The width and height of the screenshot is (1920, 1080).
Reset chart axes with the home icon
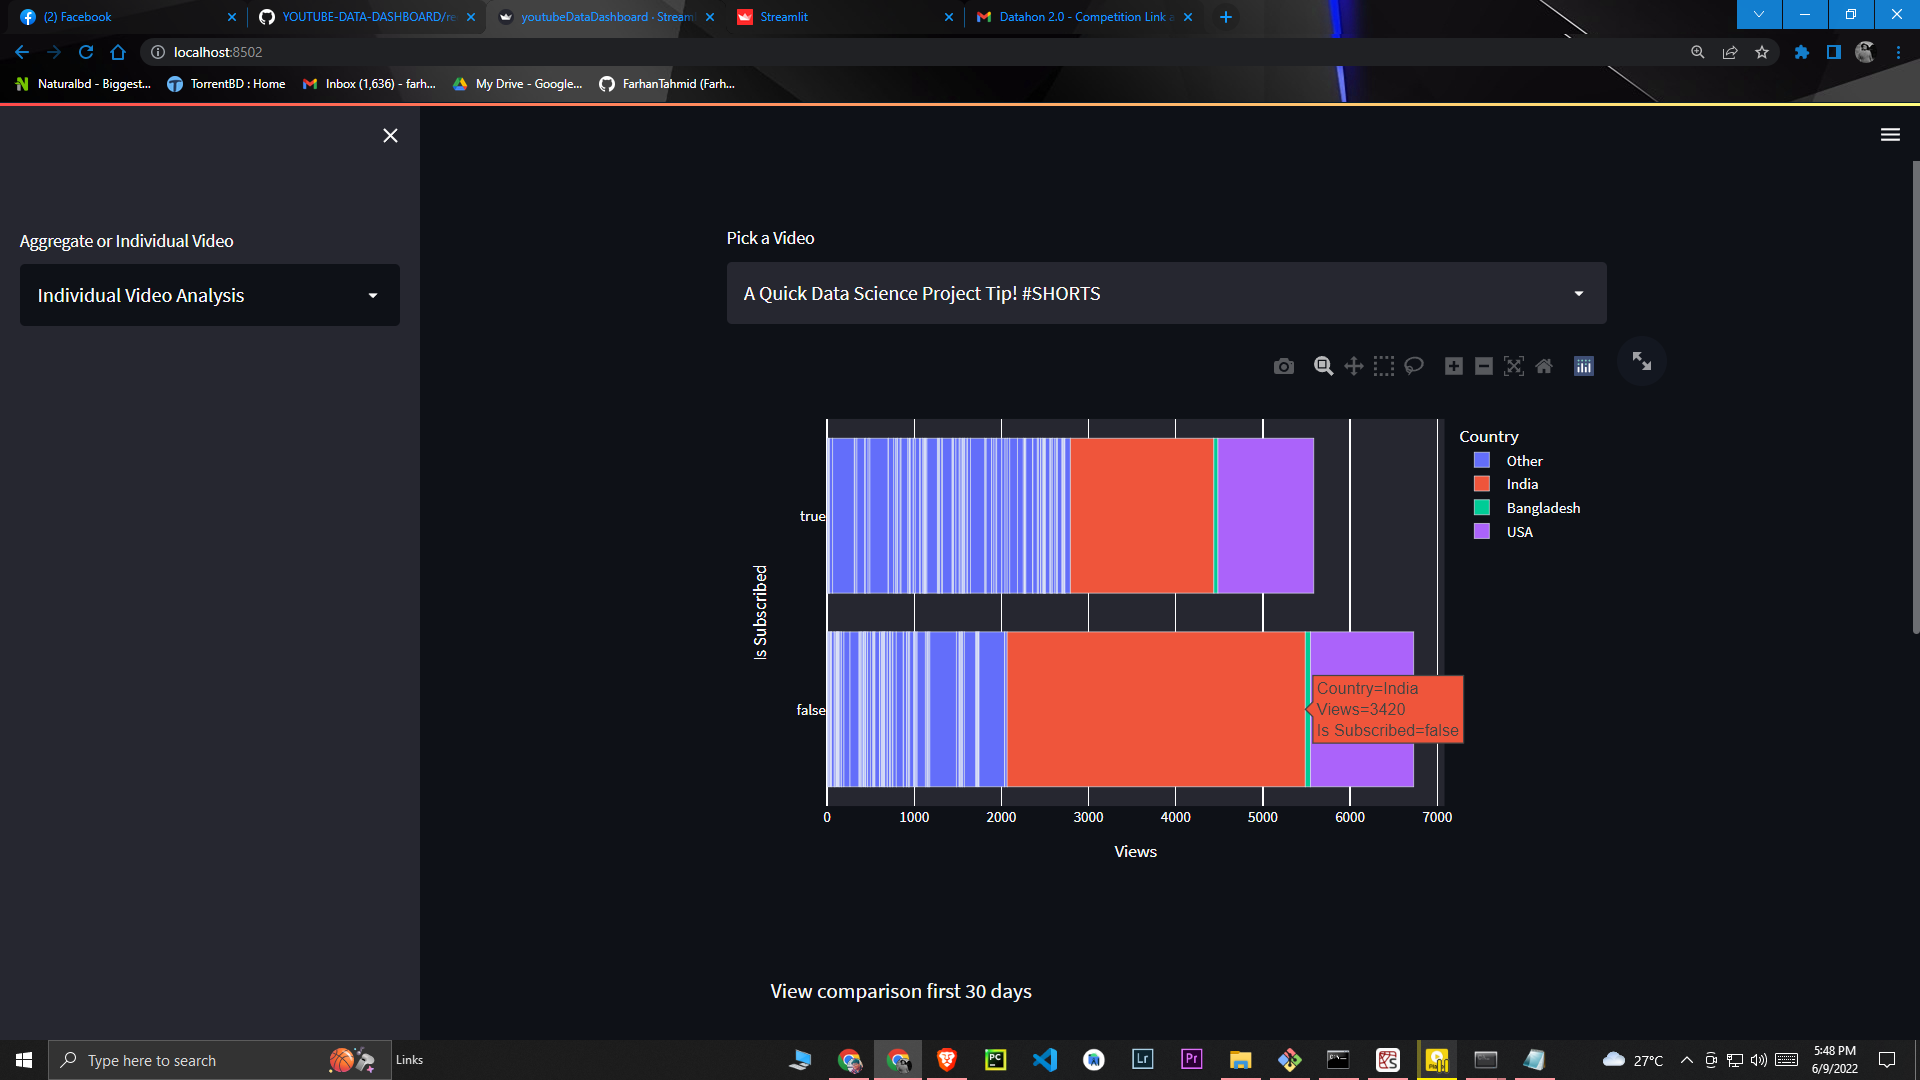(x=1544, y=366)
